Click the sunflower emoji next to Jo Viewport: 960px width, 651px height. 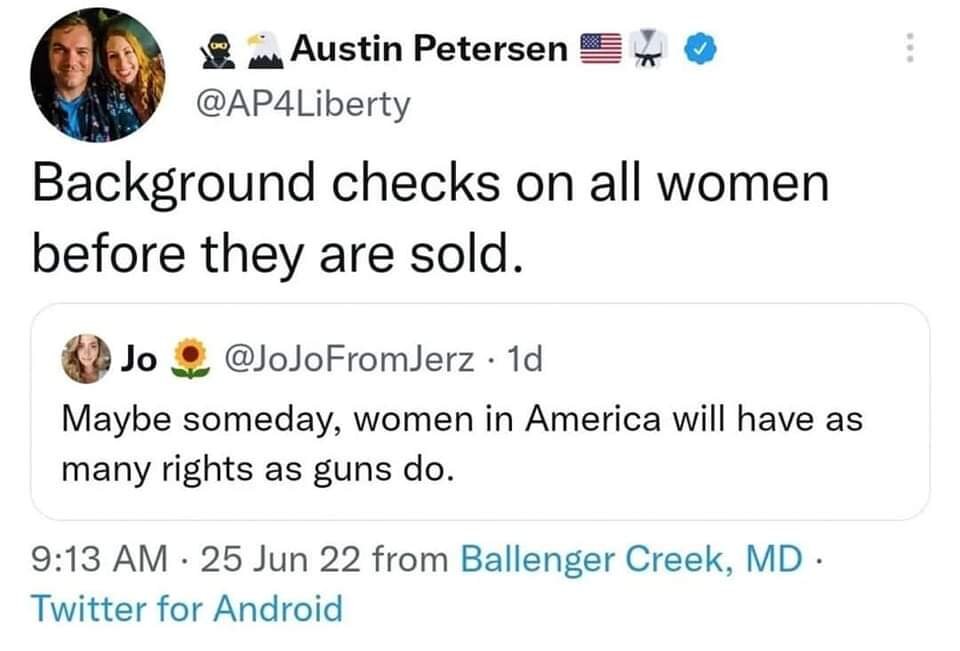tap(190, 358)
